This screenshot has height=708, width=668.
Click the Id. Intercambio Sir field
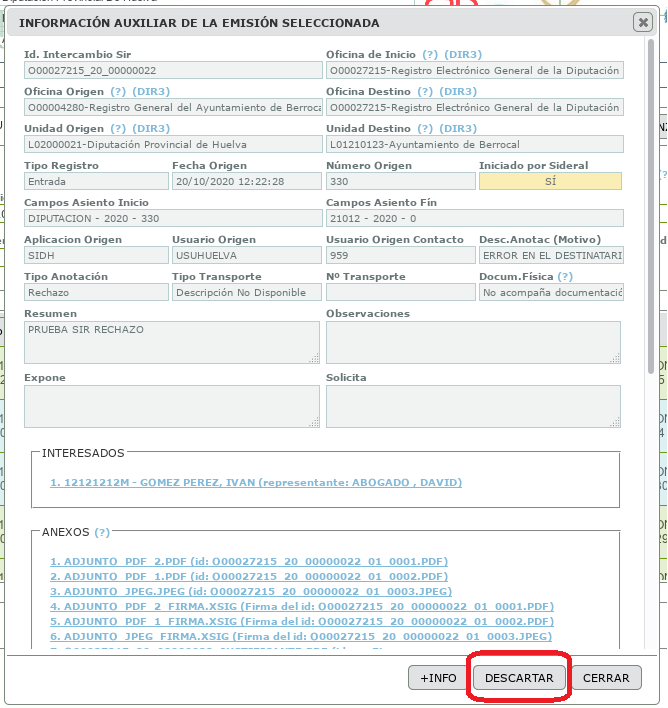click(x=173, y=70)
